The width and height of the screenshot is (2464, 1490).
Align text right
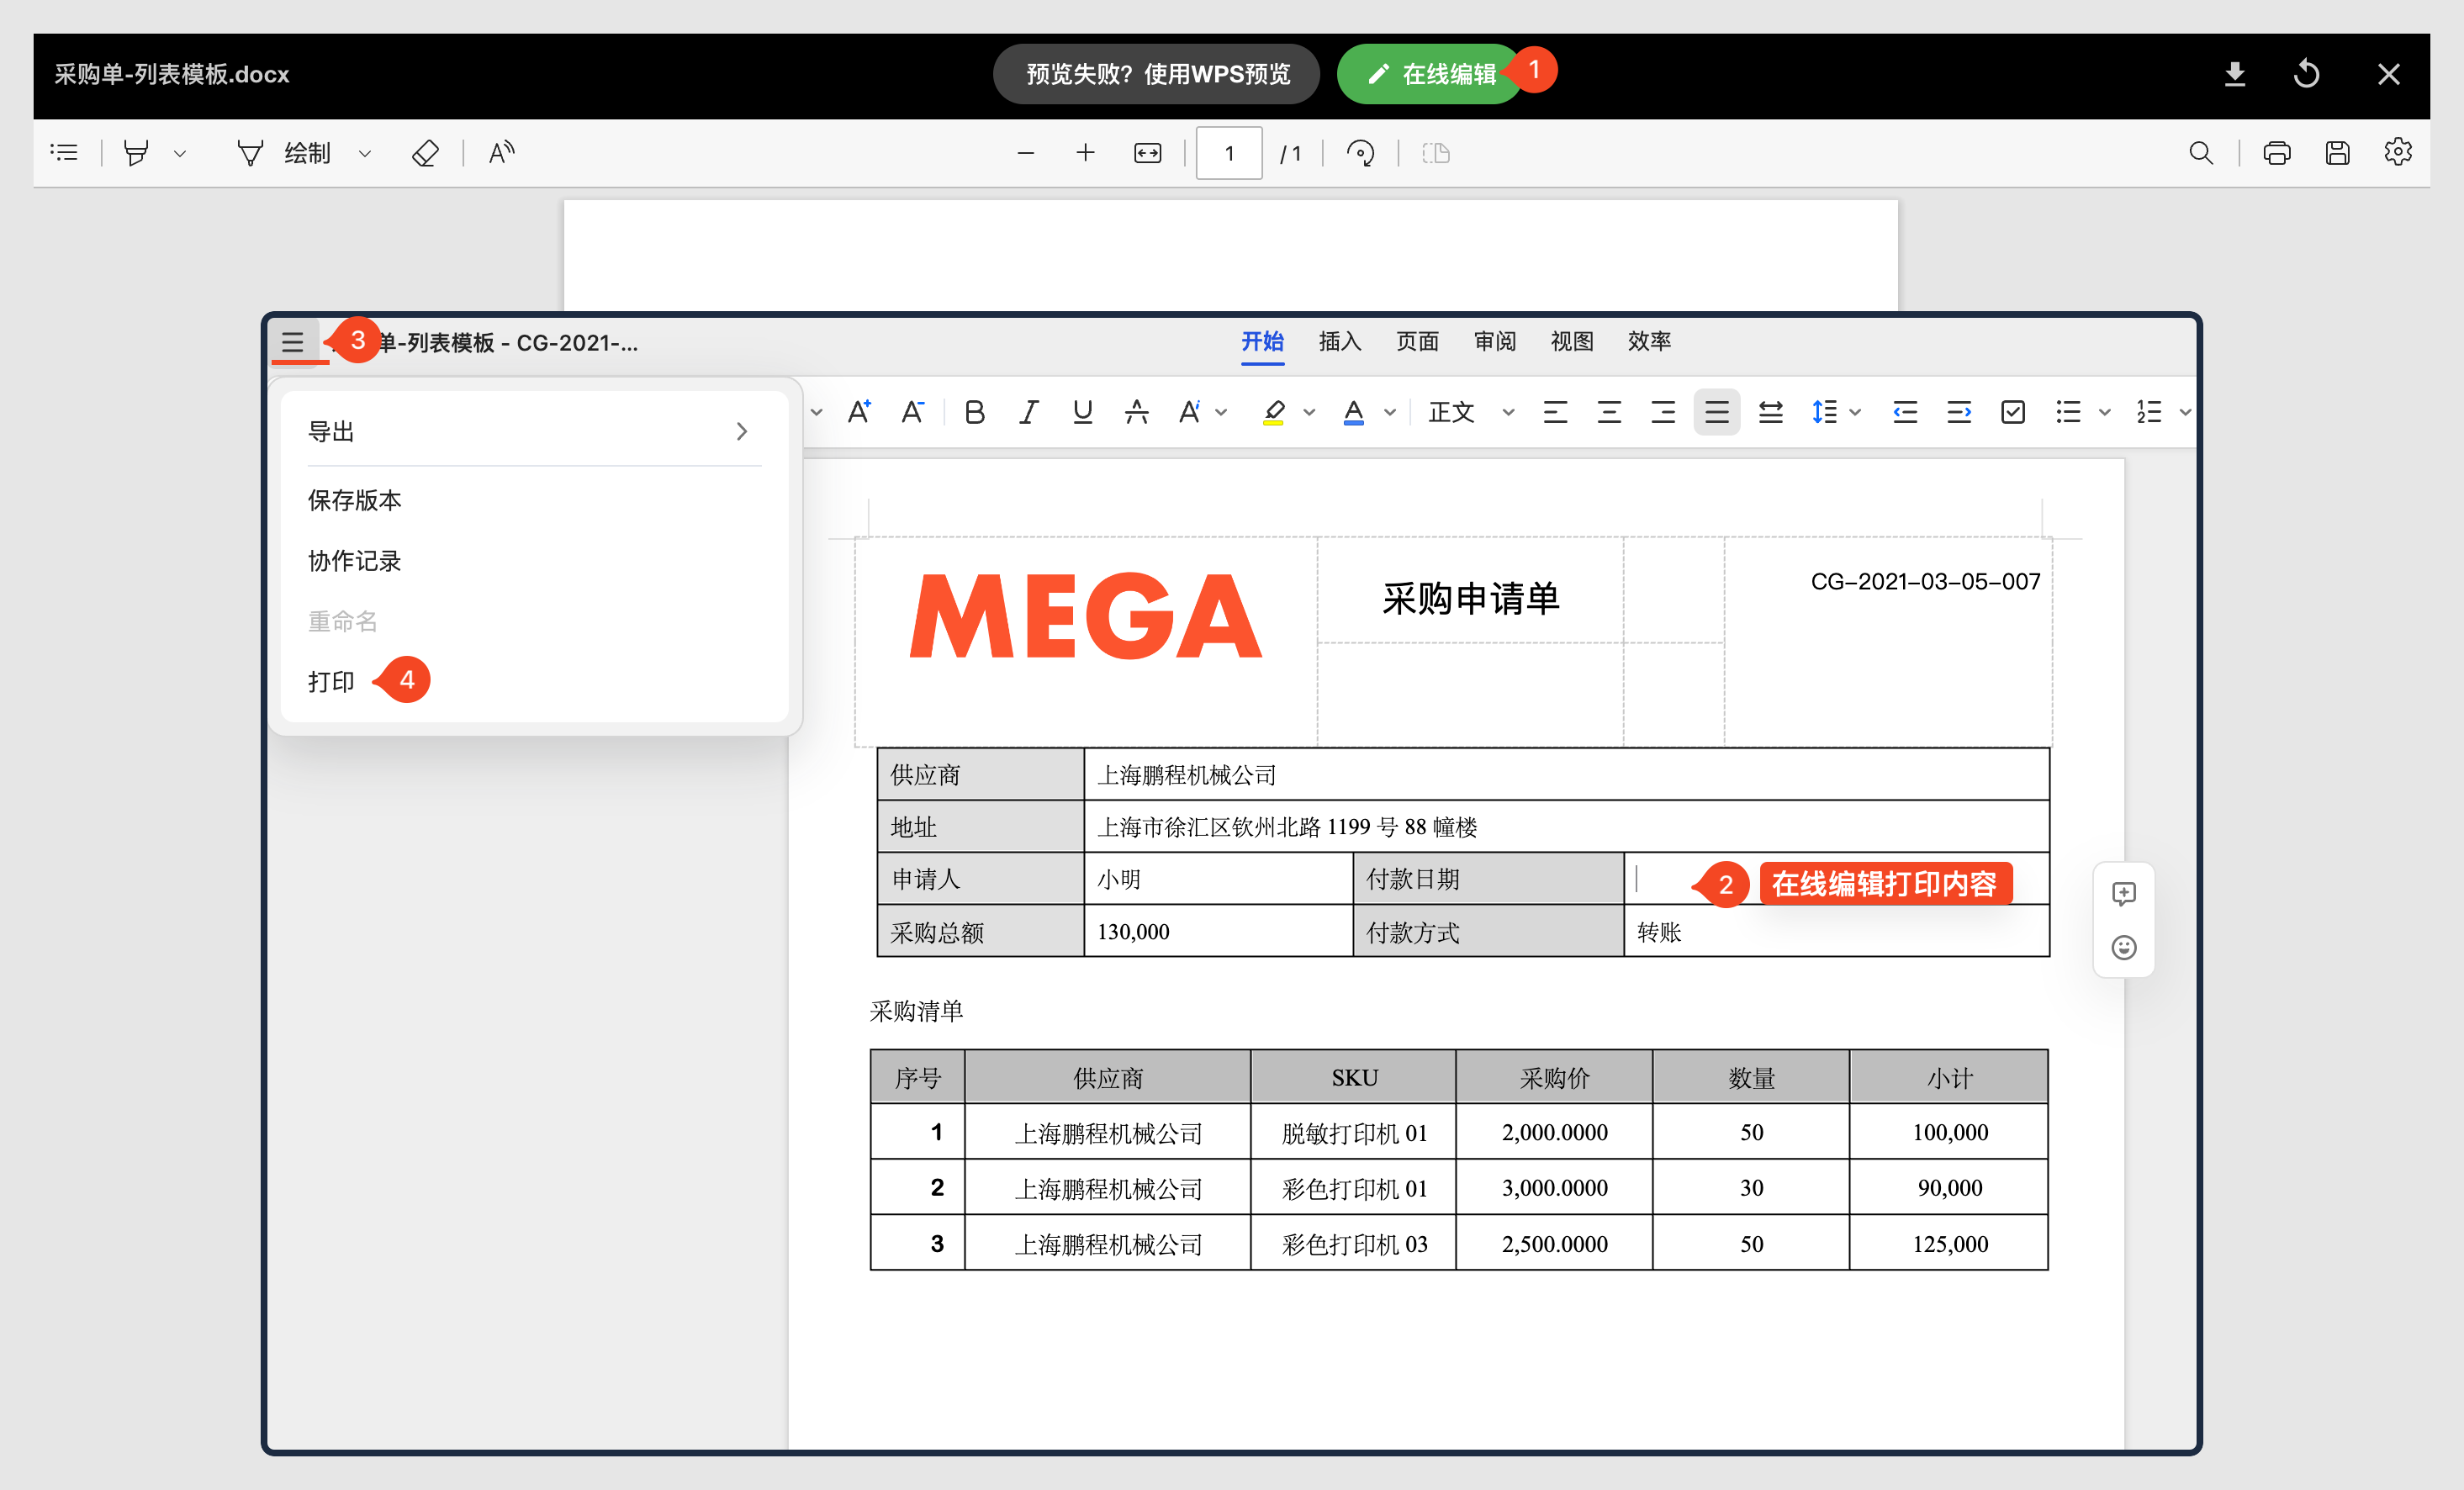1663,412
